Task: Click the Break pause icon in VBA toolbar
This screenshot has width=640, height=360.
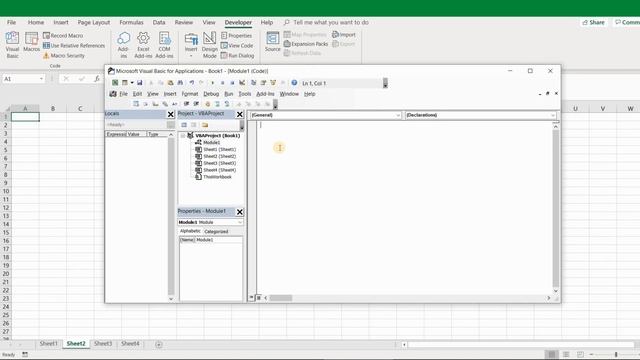Action: (x=222, y=83)
